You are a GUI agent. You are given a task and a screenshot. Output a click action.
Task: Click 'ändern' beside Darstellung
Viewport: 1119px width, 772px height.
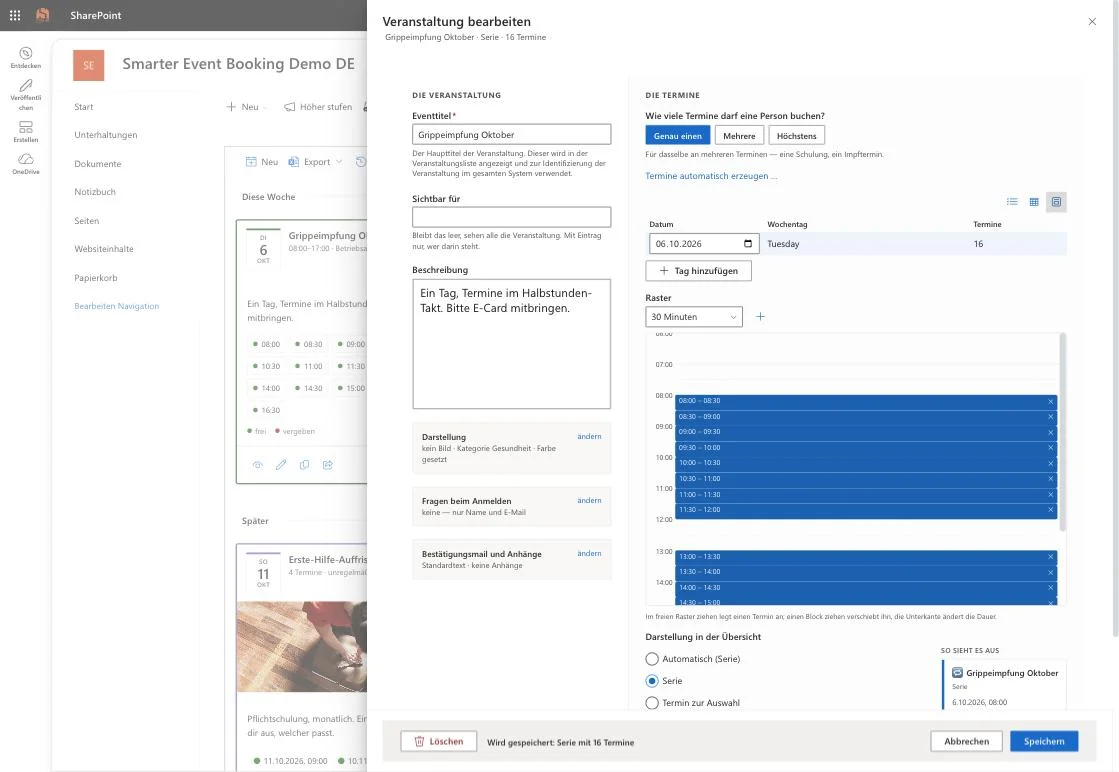[589, 437]
